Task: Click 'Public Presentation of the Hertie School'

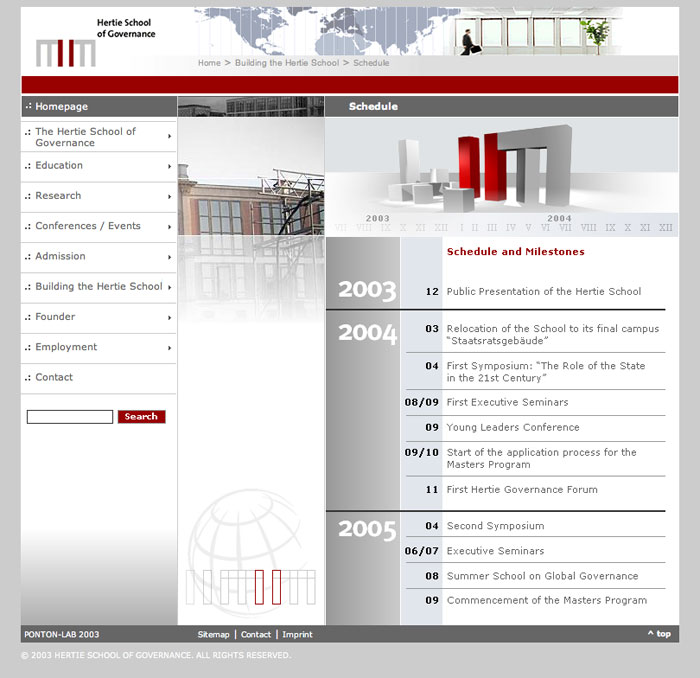Action: pyautogui.click(x=544, y=292)
